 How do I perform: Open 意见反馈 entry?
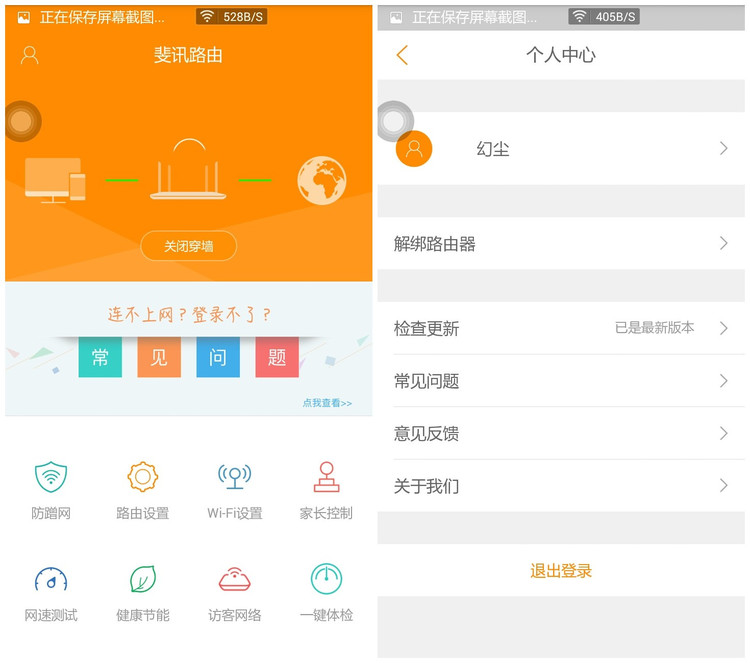(x=561, y=433)
